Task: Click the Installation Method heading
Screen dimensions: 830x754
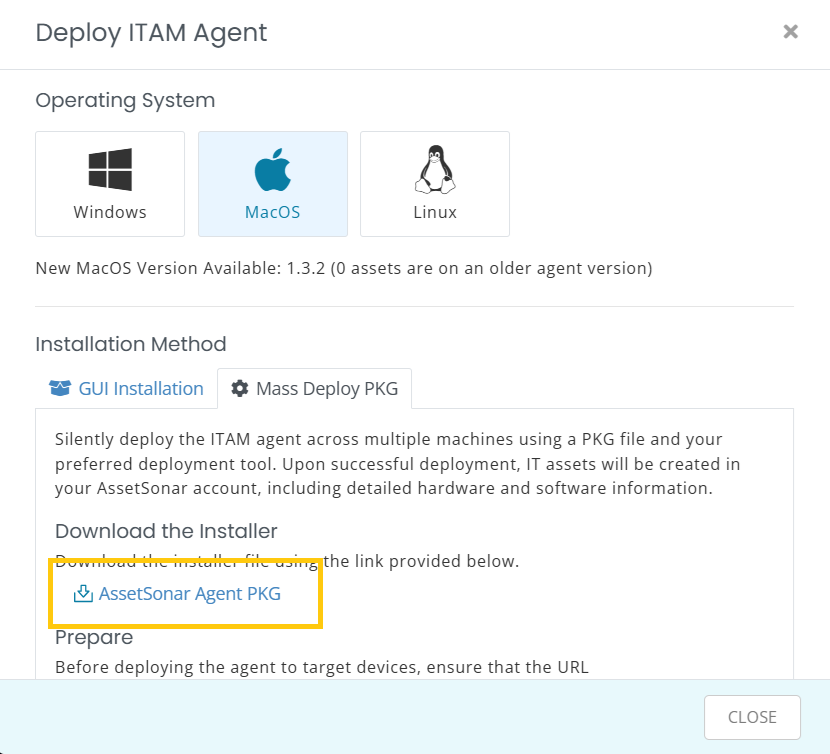Action: (131, 344)
